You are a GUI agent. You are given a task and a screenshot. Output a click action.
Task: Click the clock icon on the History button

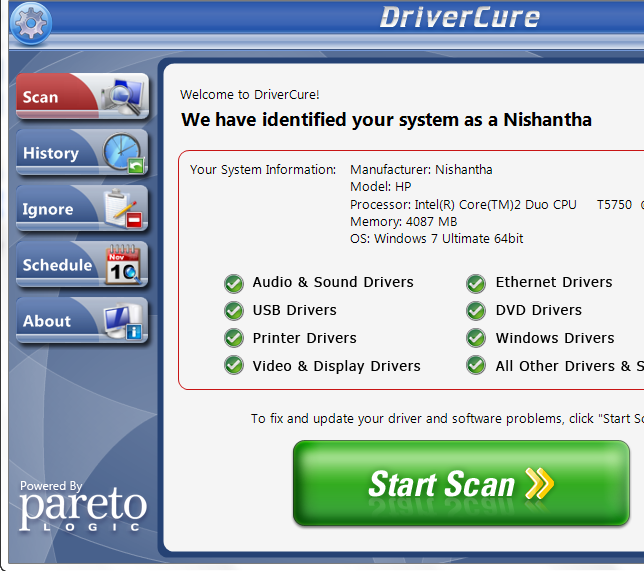[x=123, y=153]
